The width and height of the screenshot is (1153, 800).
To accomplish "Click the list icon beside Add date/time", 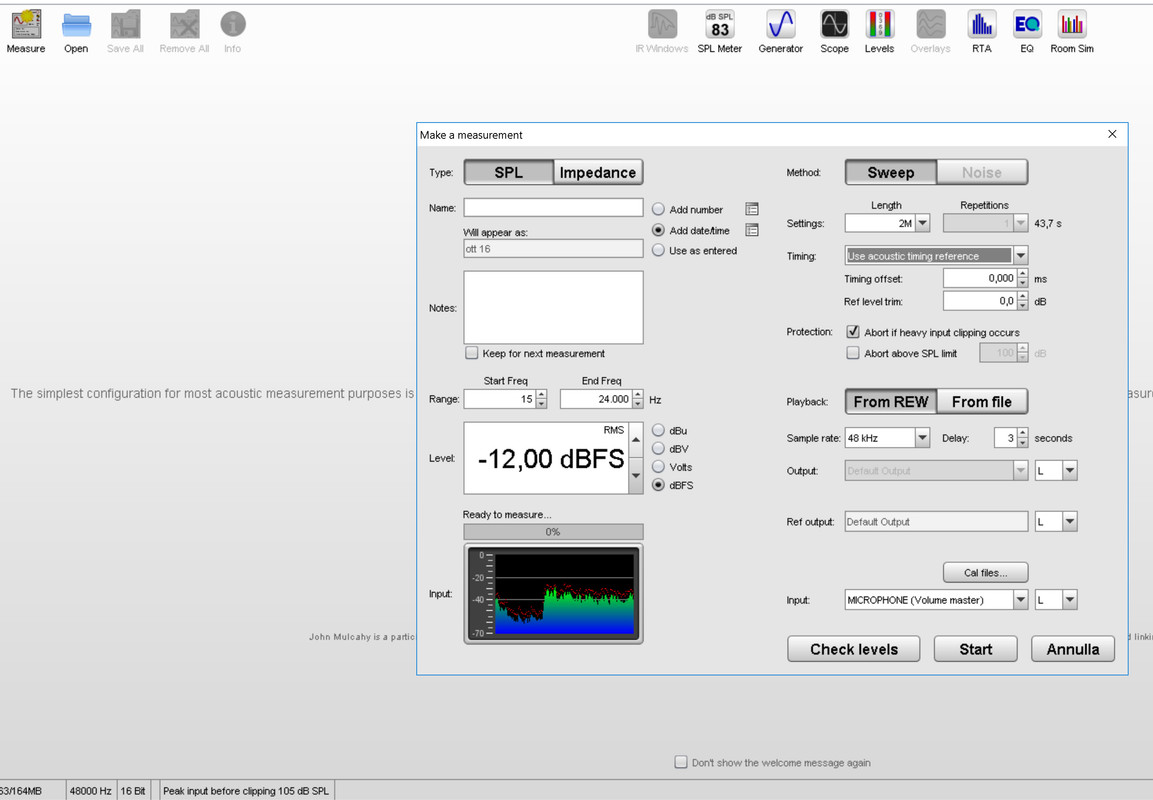I will (x=752, y=230).
